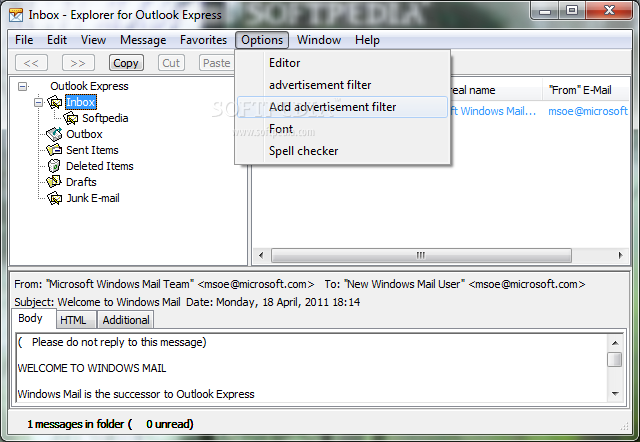Select Add advertisement filter entry
Image resolution: width=640 pixels, height=442 pixels.
coord(342,107)
